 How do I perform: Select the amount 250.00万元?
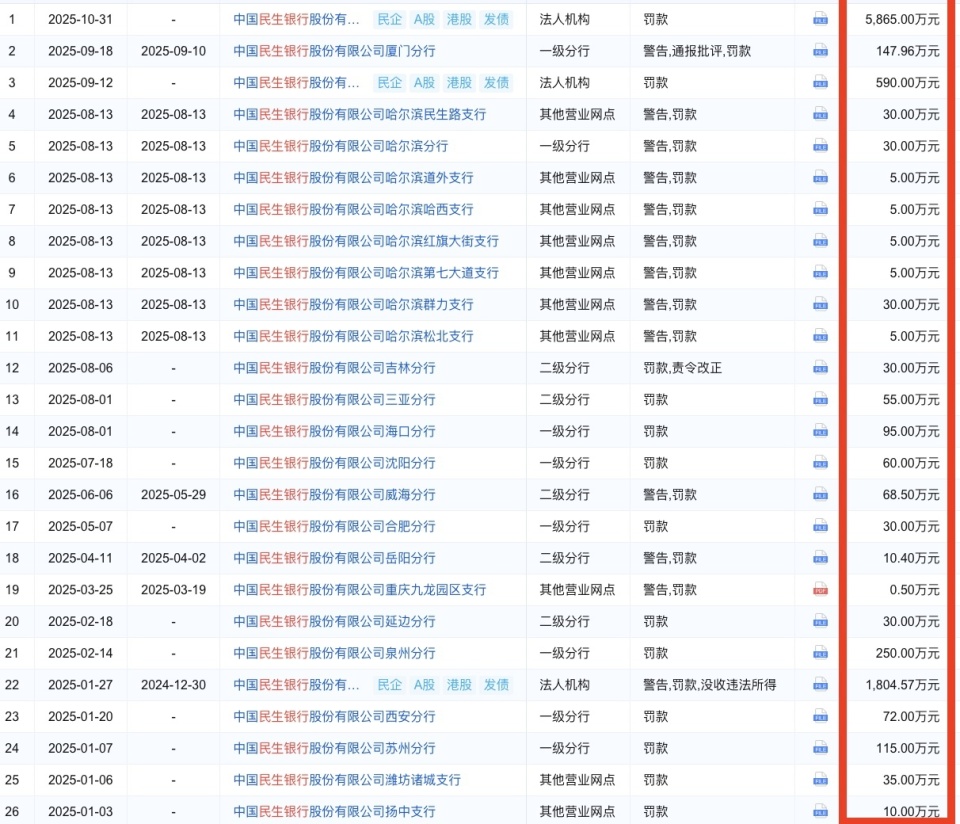click(907, 653)
